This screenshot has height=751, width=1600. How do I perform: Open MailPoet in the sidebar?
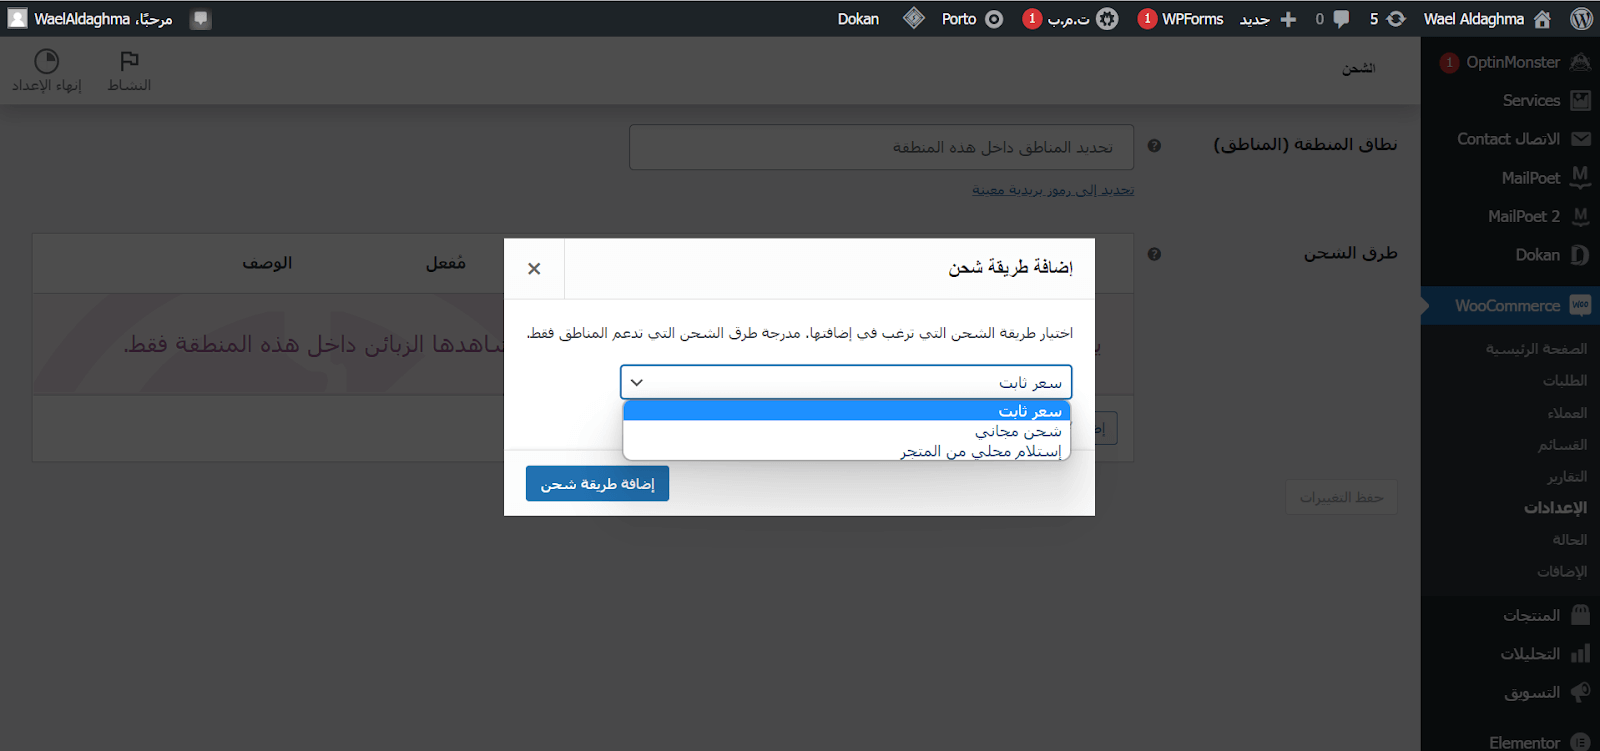click(x=1530, y=178)
